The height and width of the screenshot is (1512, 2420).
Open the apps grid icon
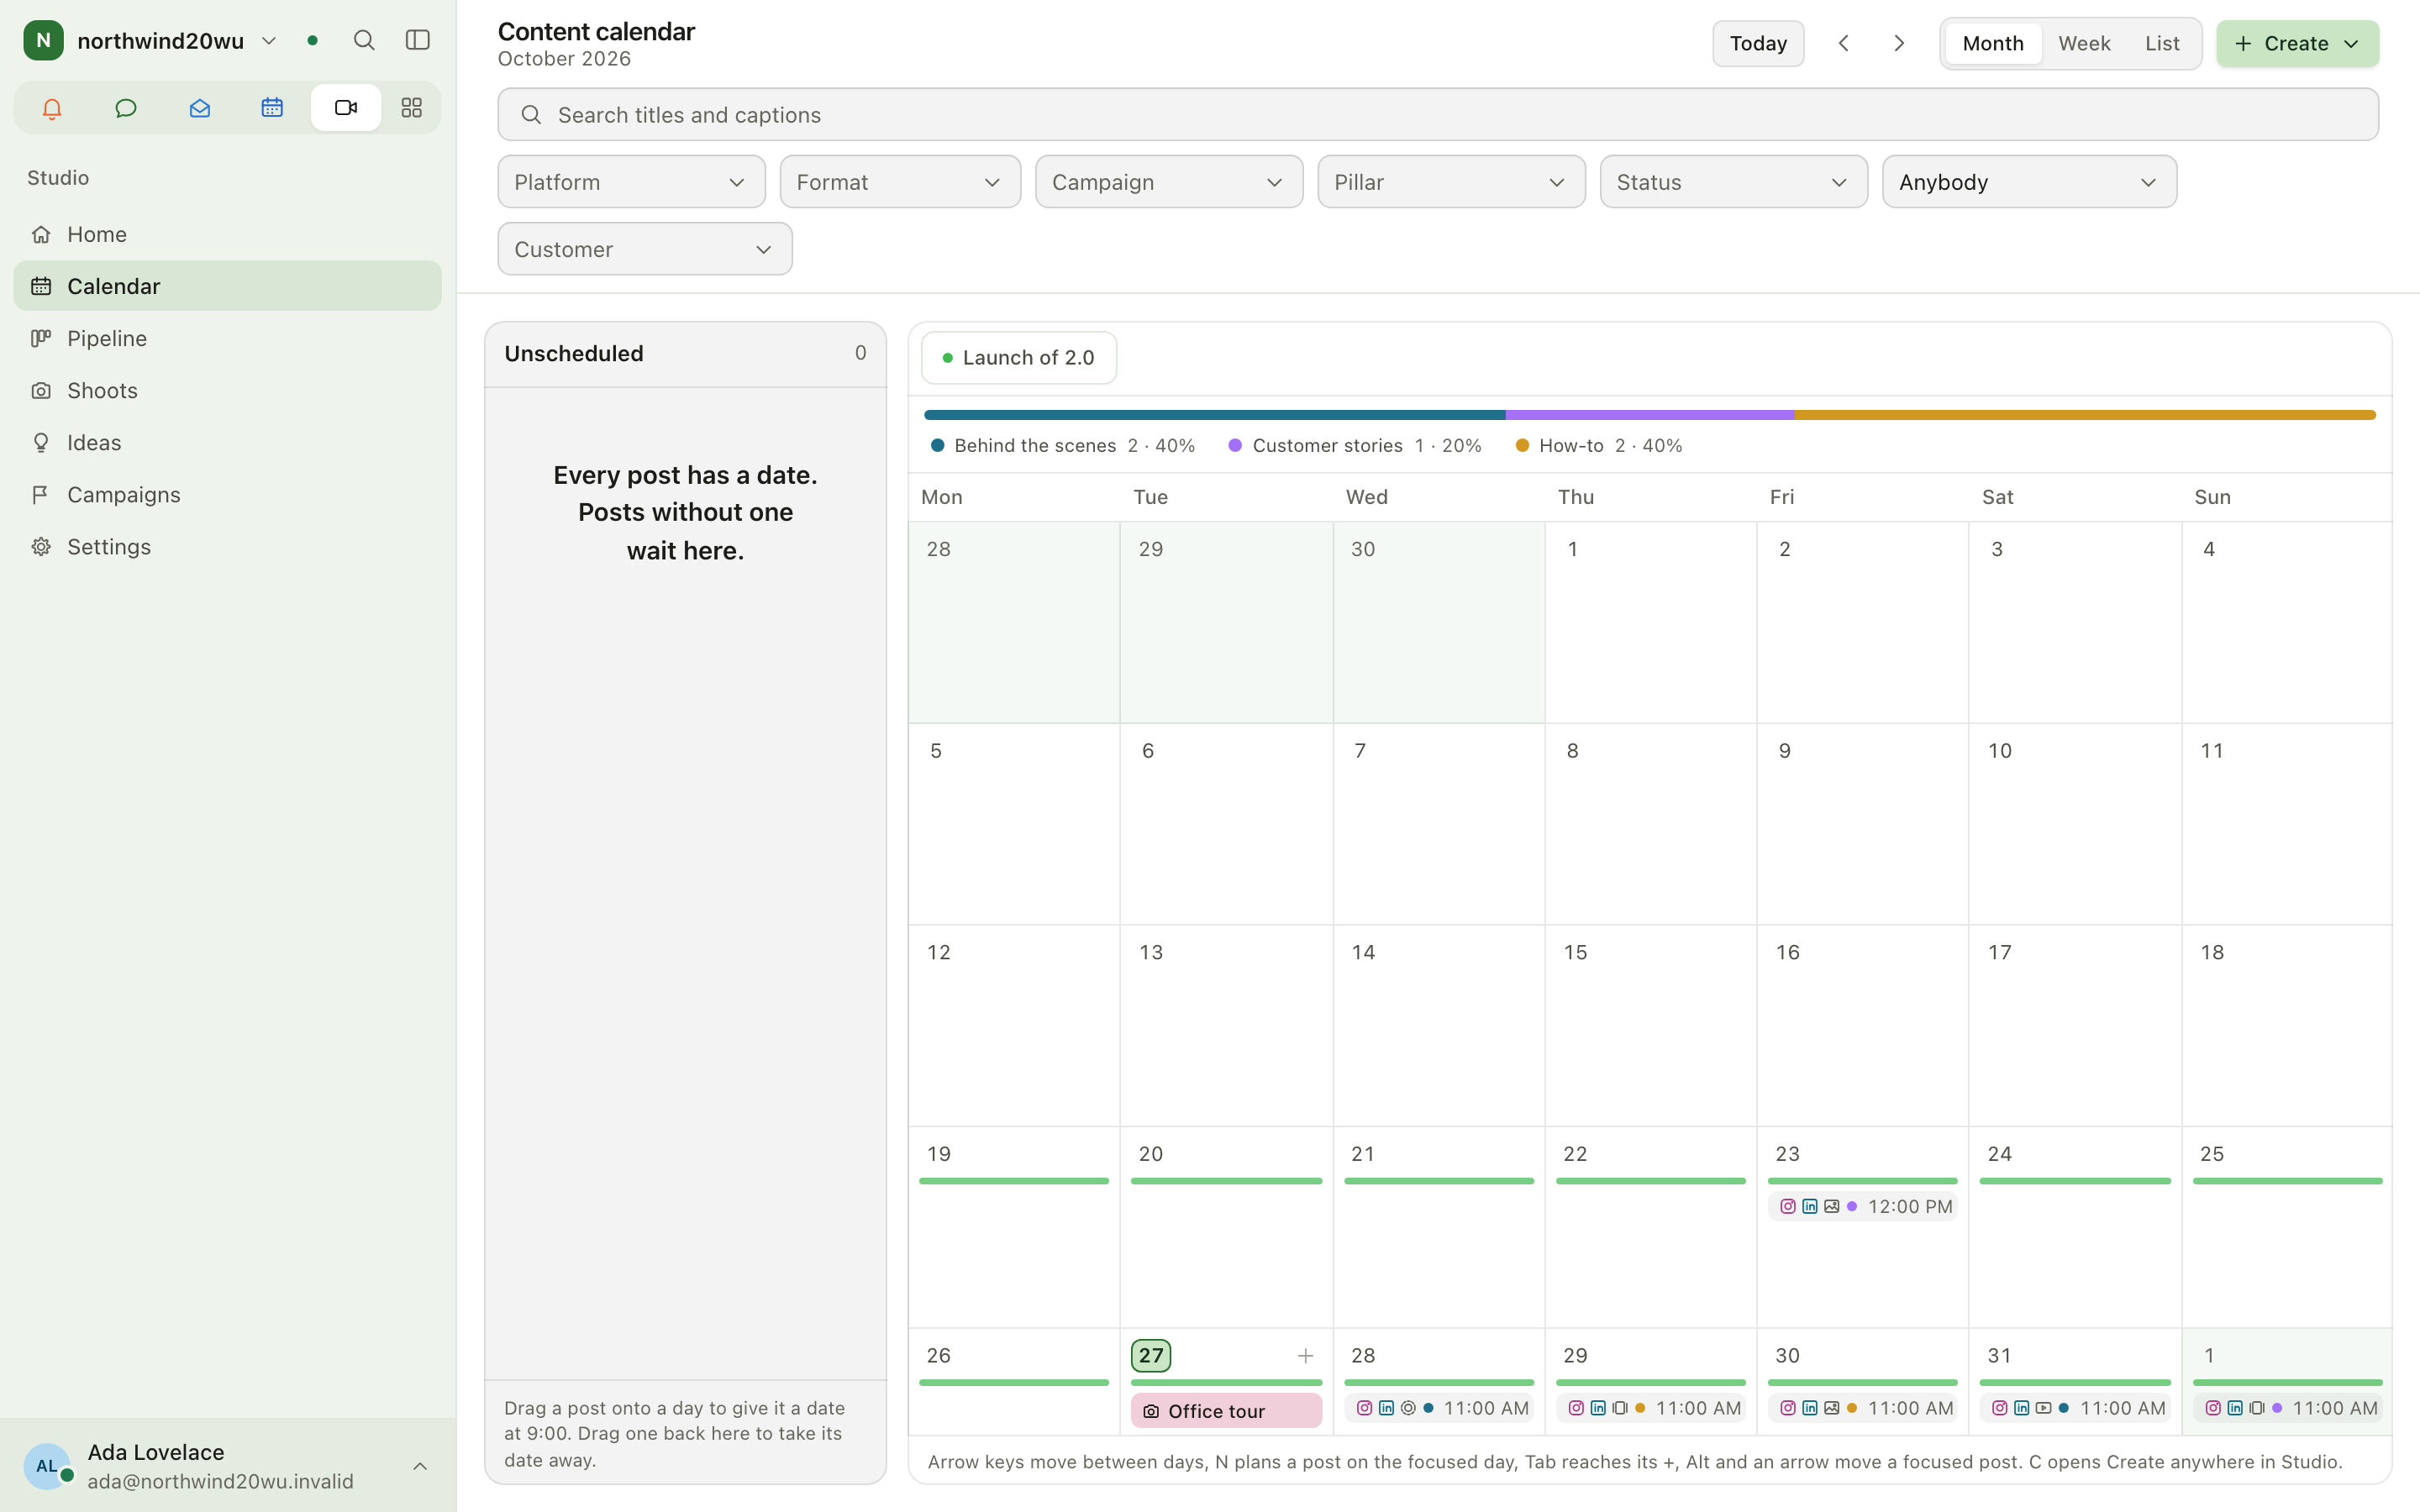(411, 108)
